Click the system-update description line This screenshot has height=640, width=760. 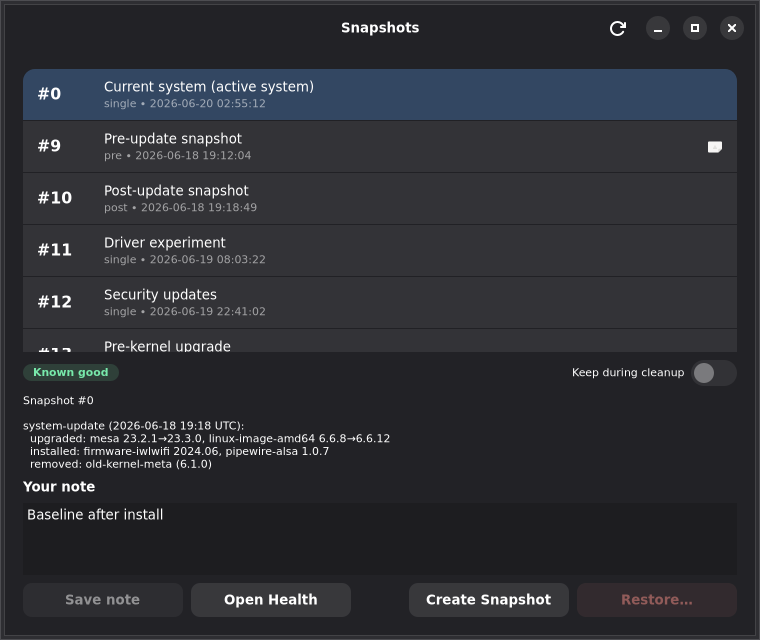click(134, 426)
